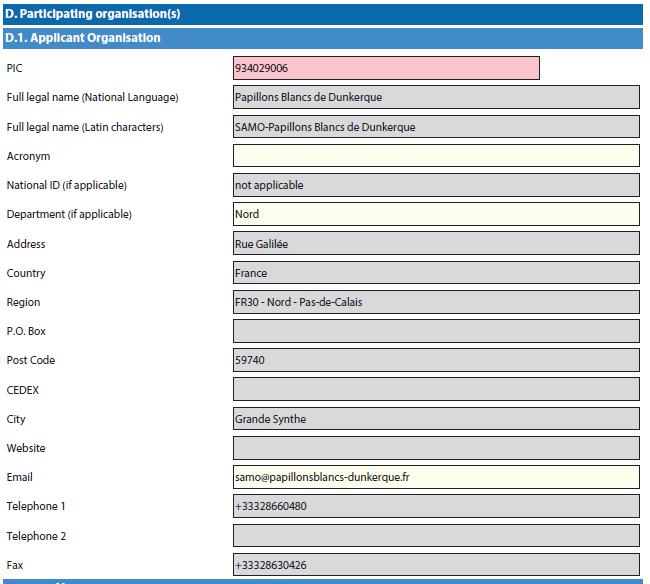Screen dimensions: 650x584
Task: Click the Department (if applicable) label
Action: pos(69,214)
